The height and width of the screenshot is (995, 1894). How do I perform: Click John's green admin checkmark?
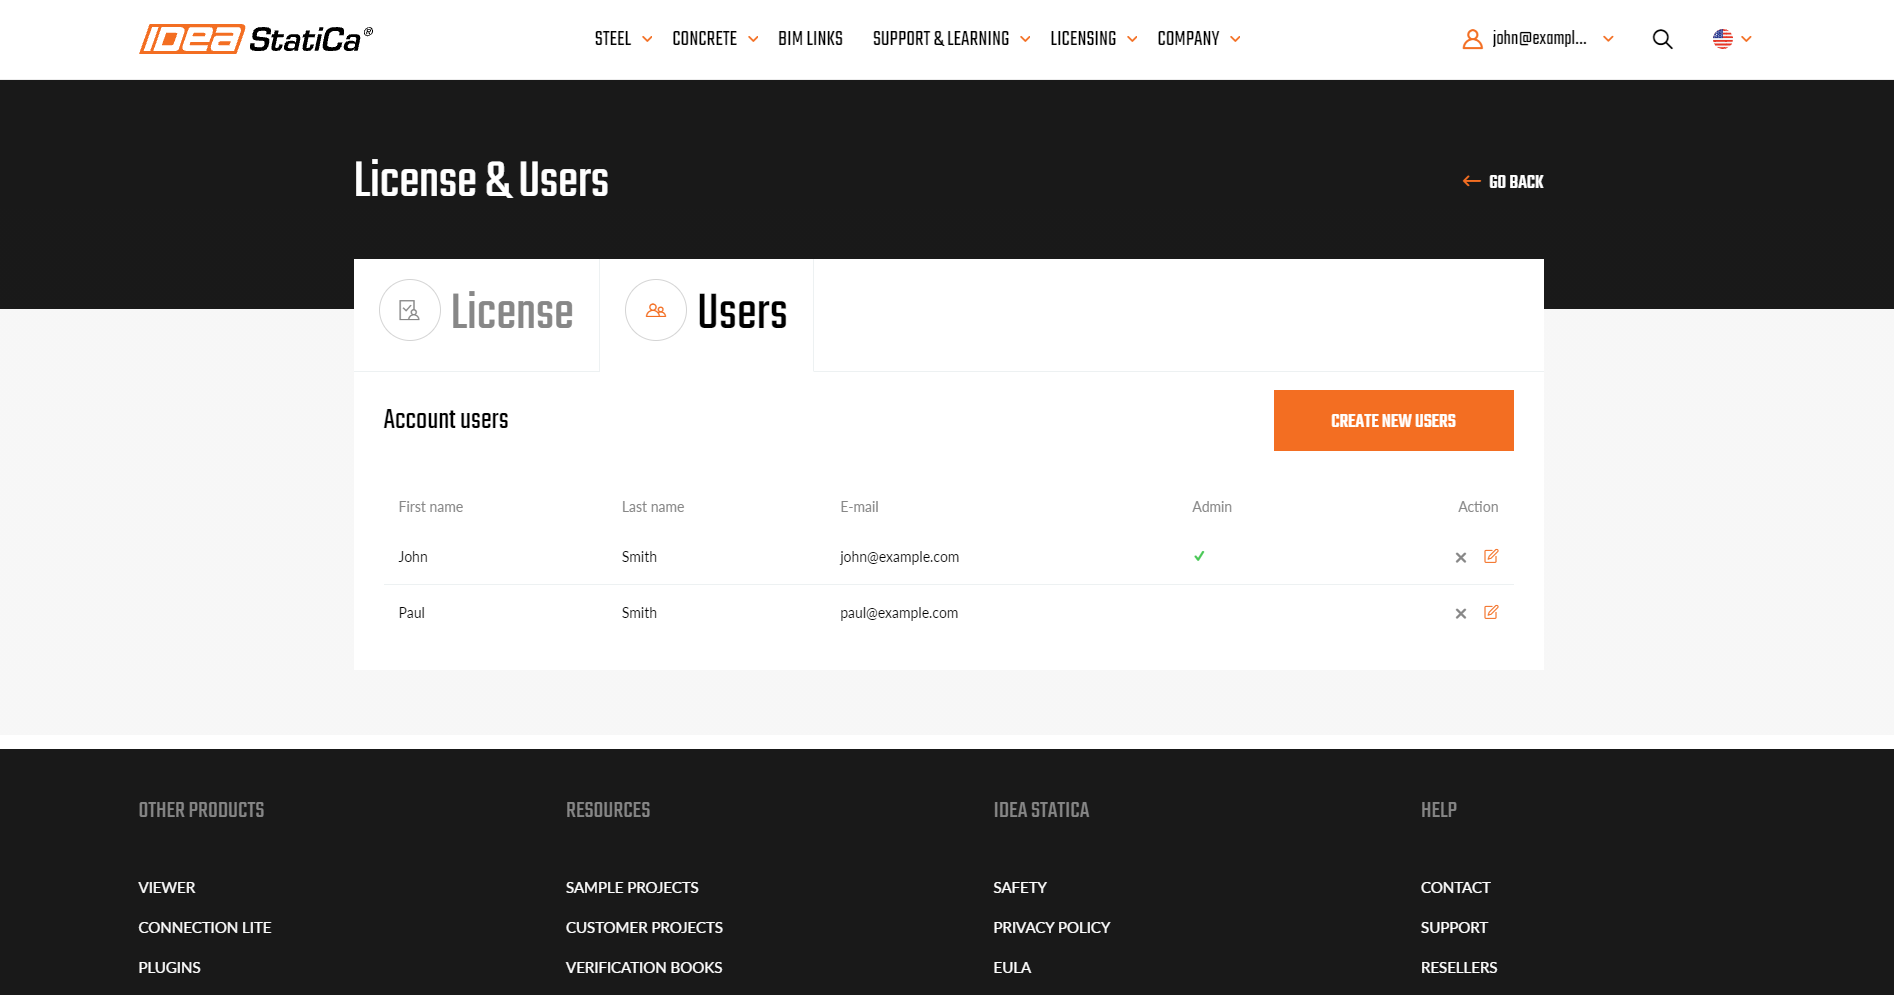point(1199,557)
